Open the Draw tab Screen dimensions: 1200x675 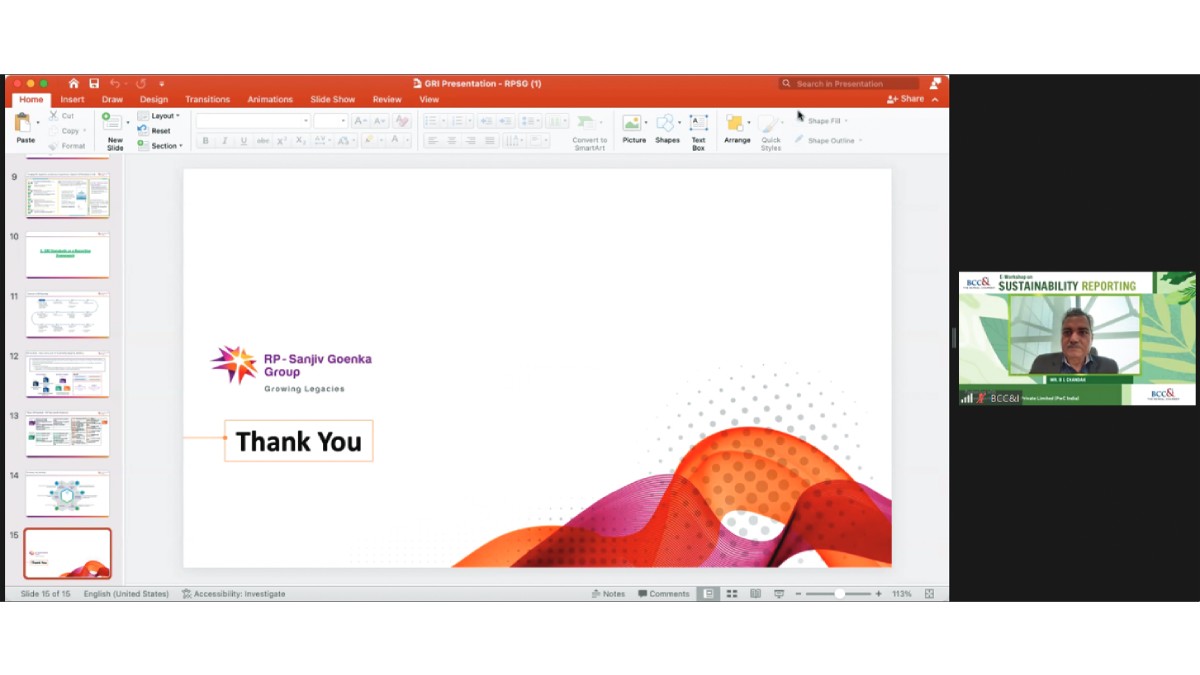pyautogui.click(x=112, y=99)
